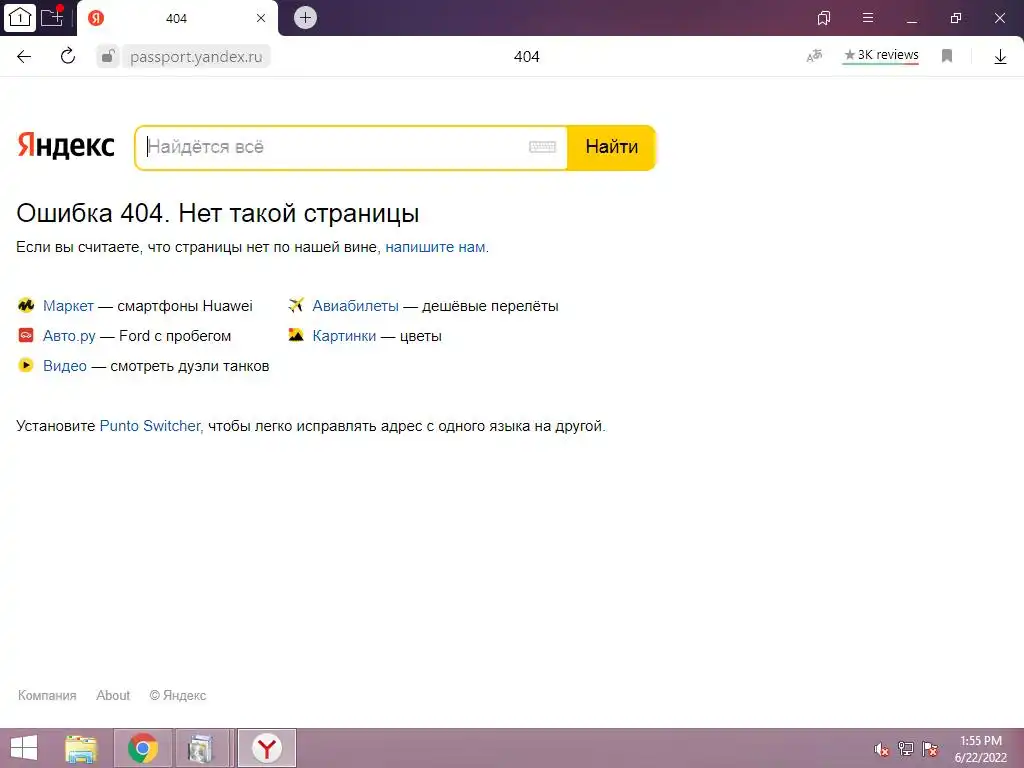Open a new tab with plus button
The height and width of the screenshot is (768, 1024).
(x=305, y=18)
